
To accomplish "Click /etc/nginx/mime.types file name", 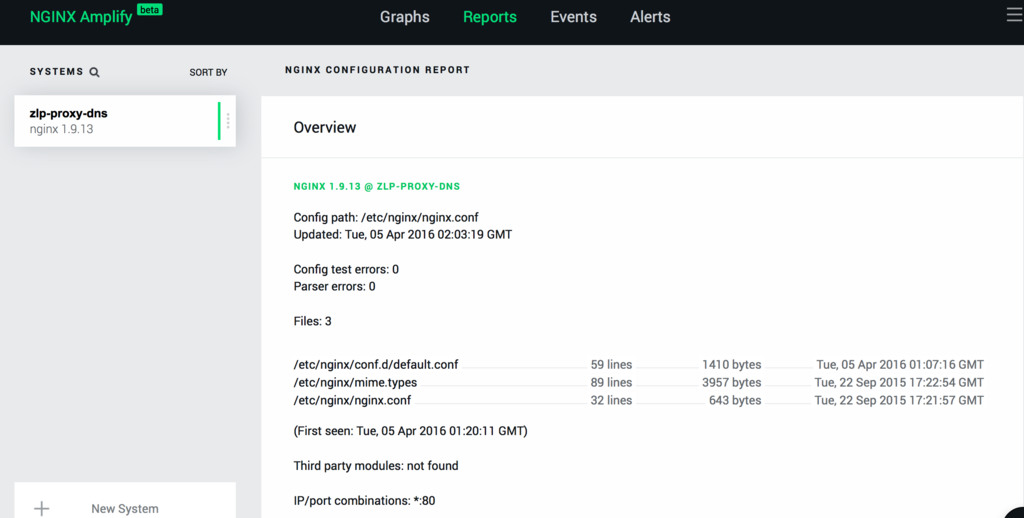I will 355,382.
